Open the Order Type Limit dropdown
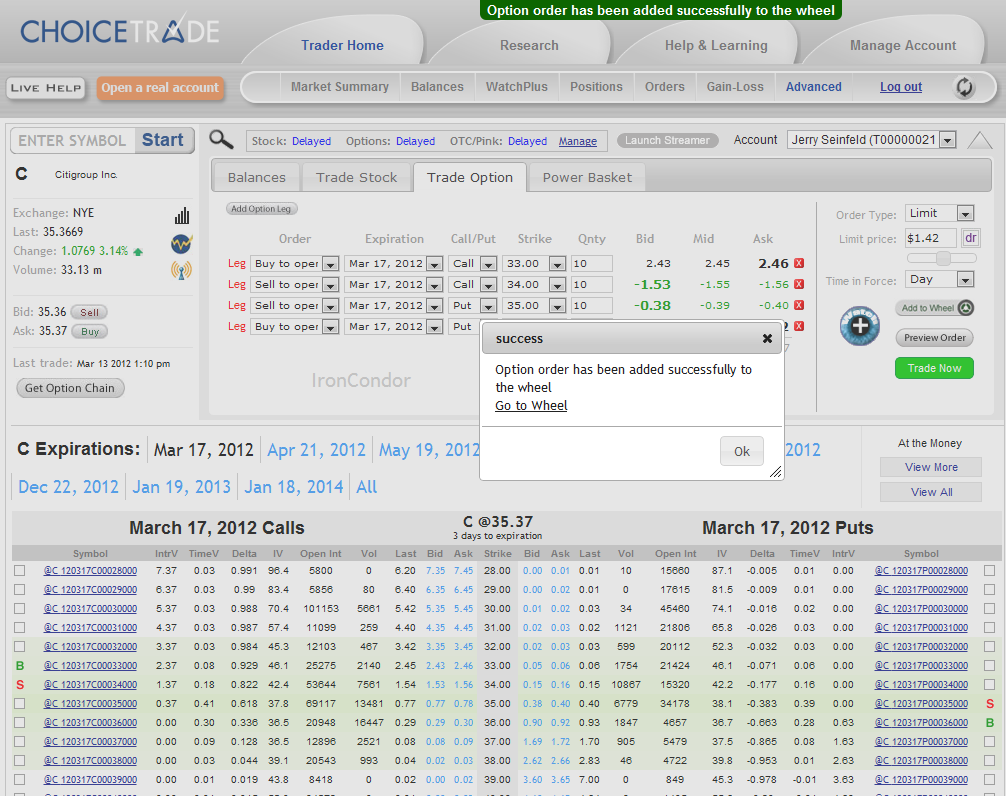 (939, 213)
